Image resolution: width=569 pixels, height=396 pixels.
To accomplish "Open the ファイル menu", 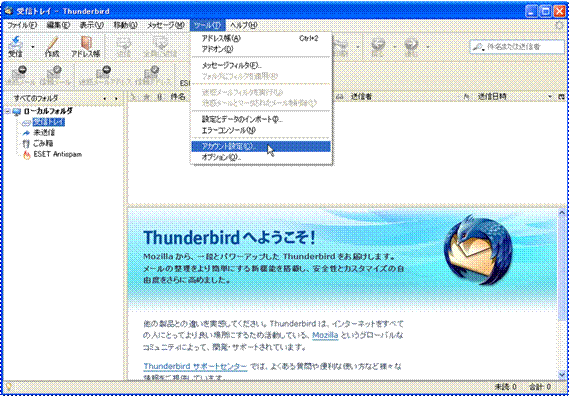I will tap(22, 25).
